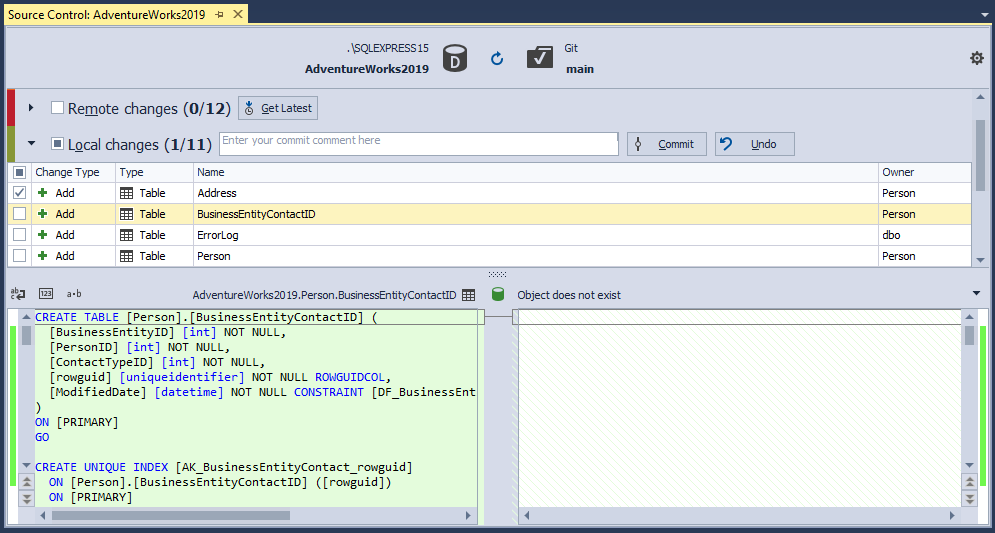Viewport: 995px width, 533px height.
Task: Click changes list scroll-up arrow
Action: (x=980, y=96)
